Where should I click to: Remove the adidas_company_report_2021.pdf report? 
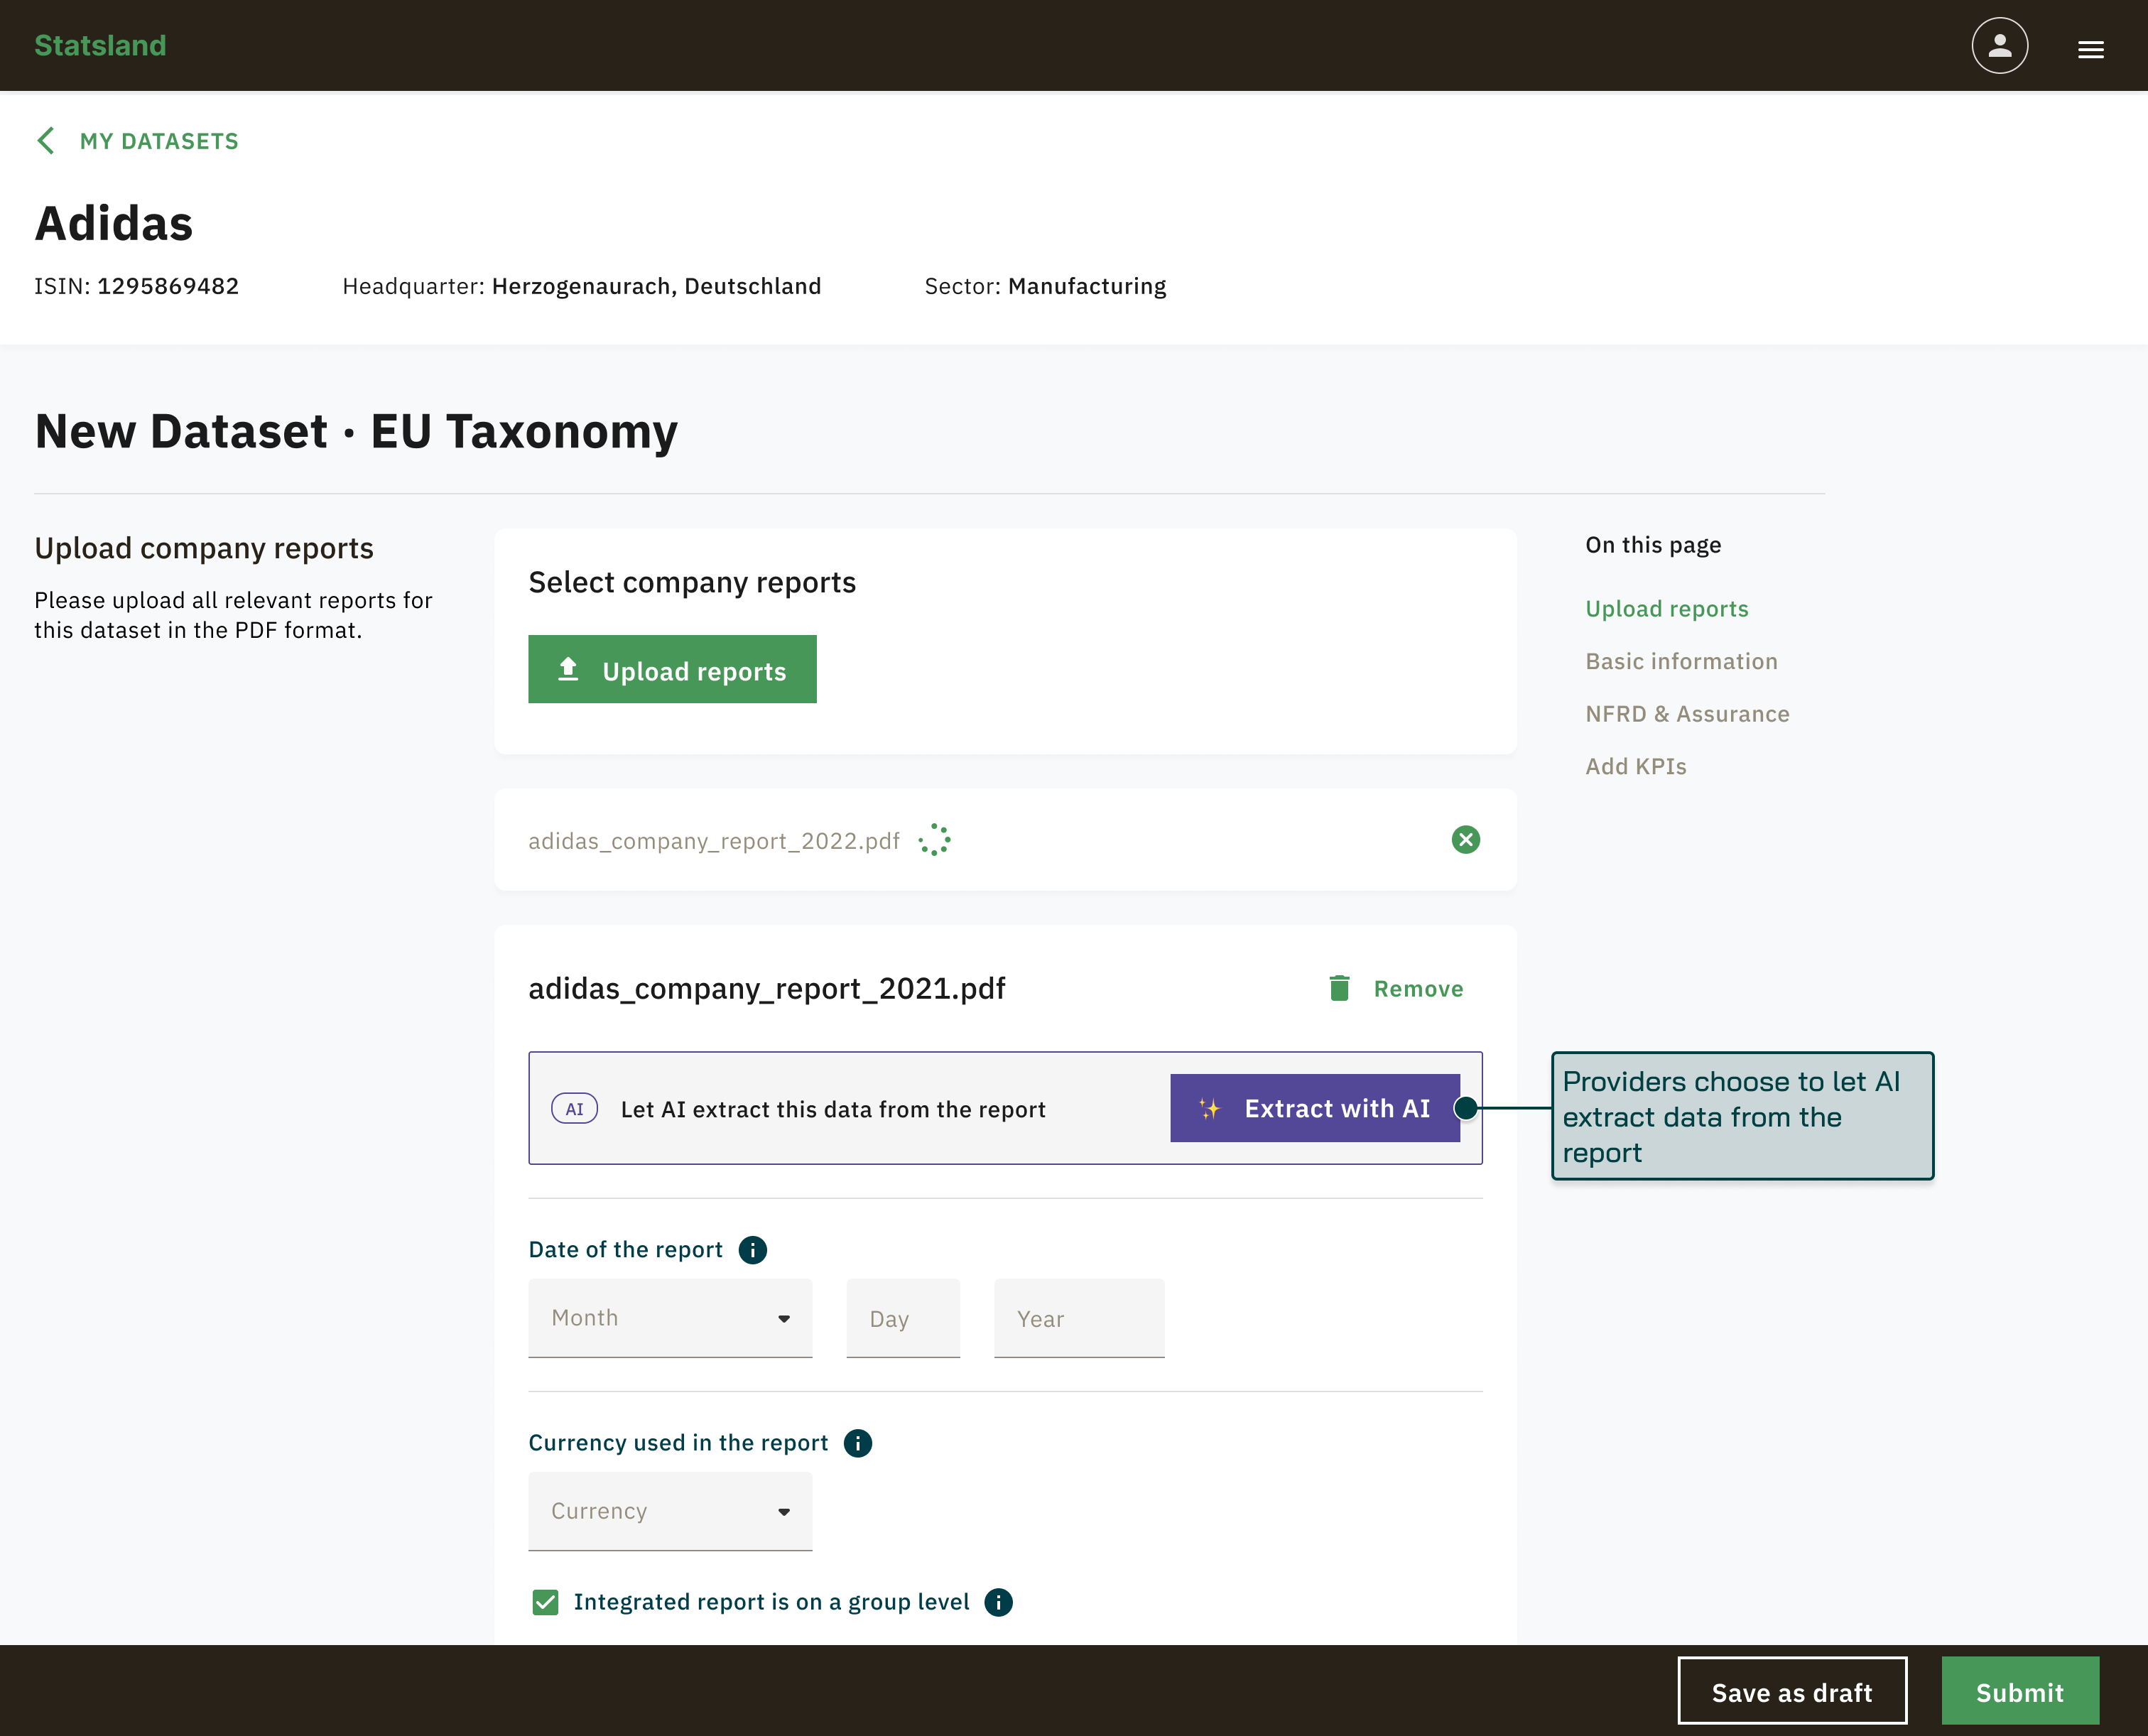(x=1397, y=988)
